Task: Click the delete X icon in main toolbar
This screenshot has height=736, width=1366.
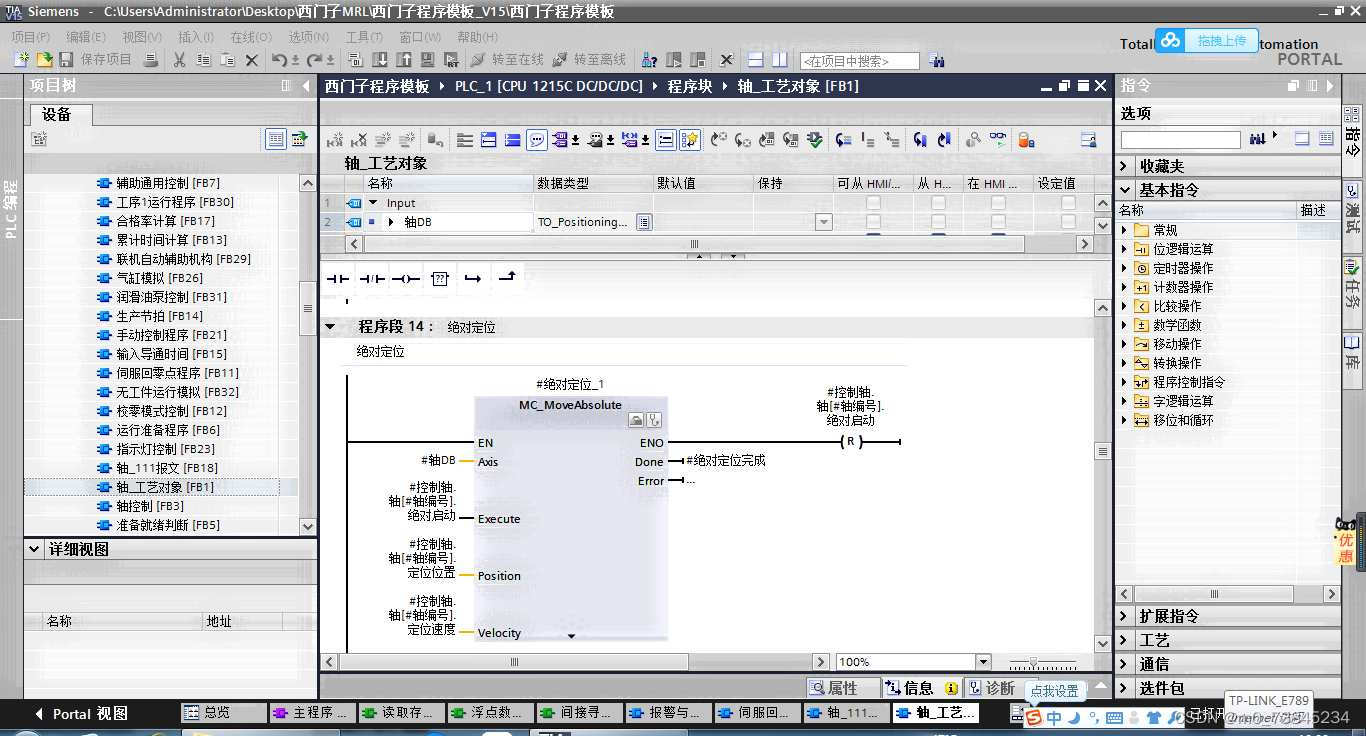Action: 252,60
